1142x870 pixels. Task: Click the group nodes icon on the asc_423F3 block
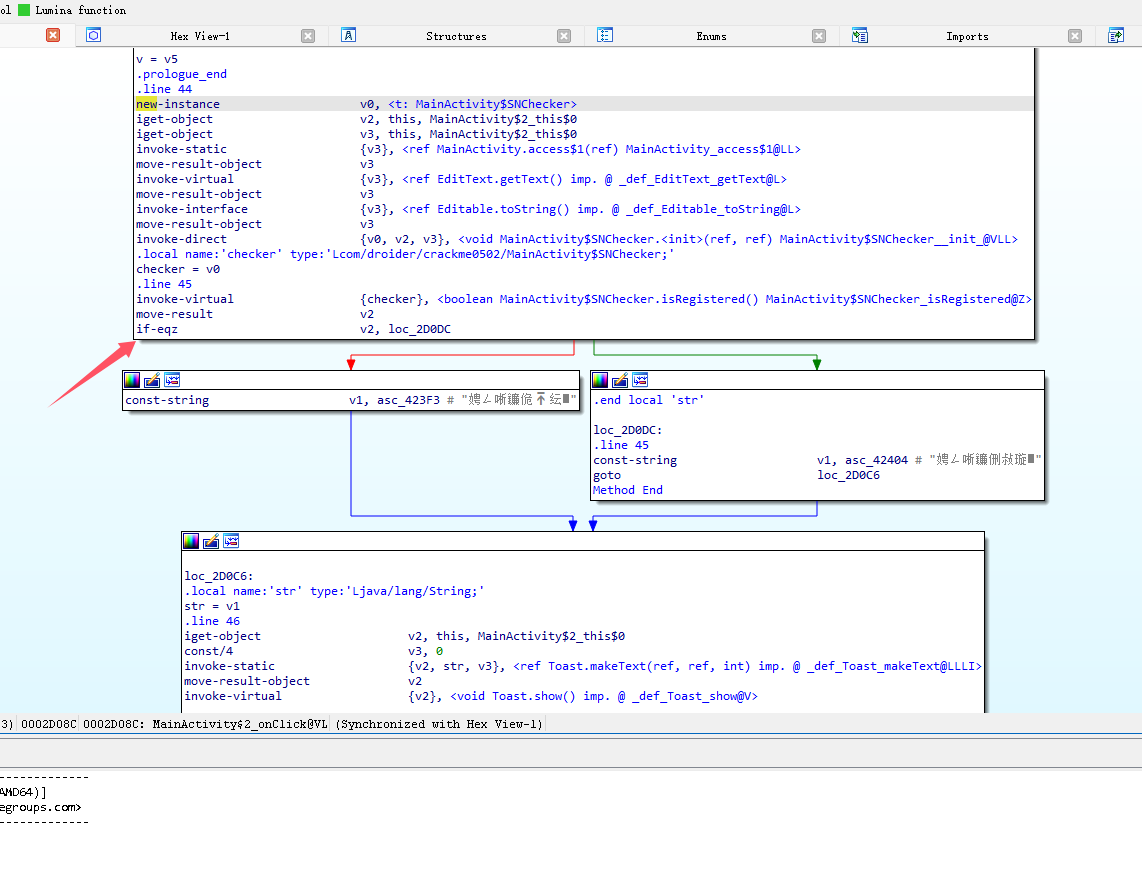[172, 380]
